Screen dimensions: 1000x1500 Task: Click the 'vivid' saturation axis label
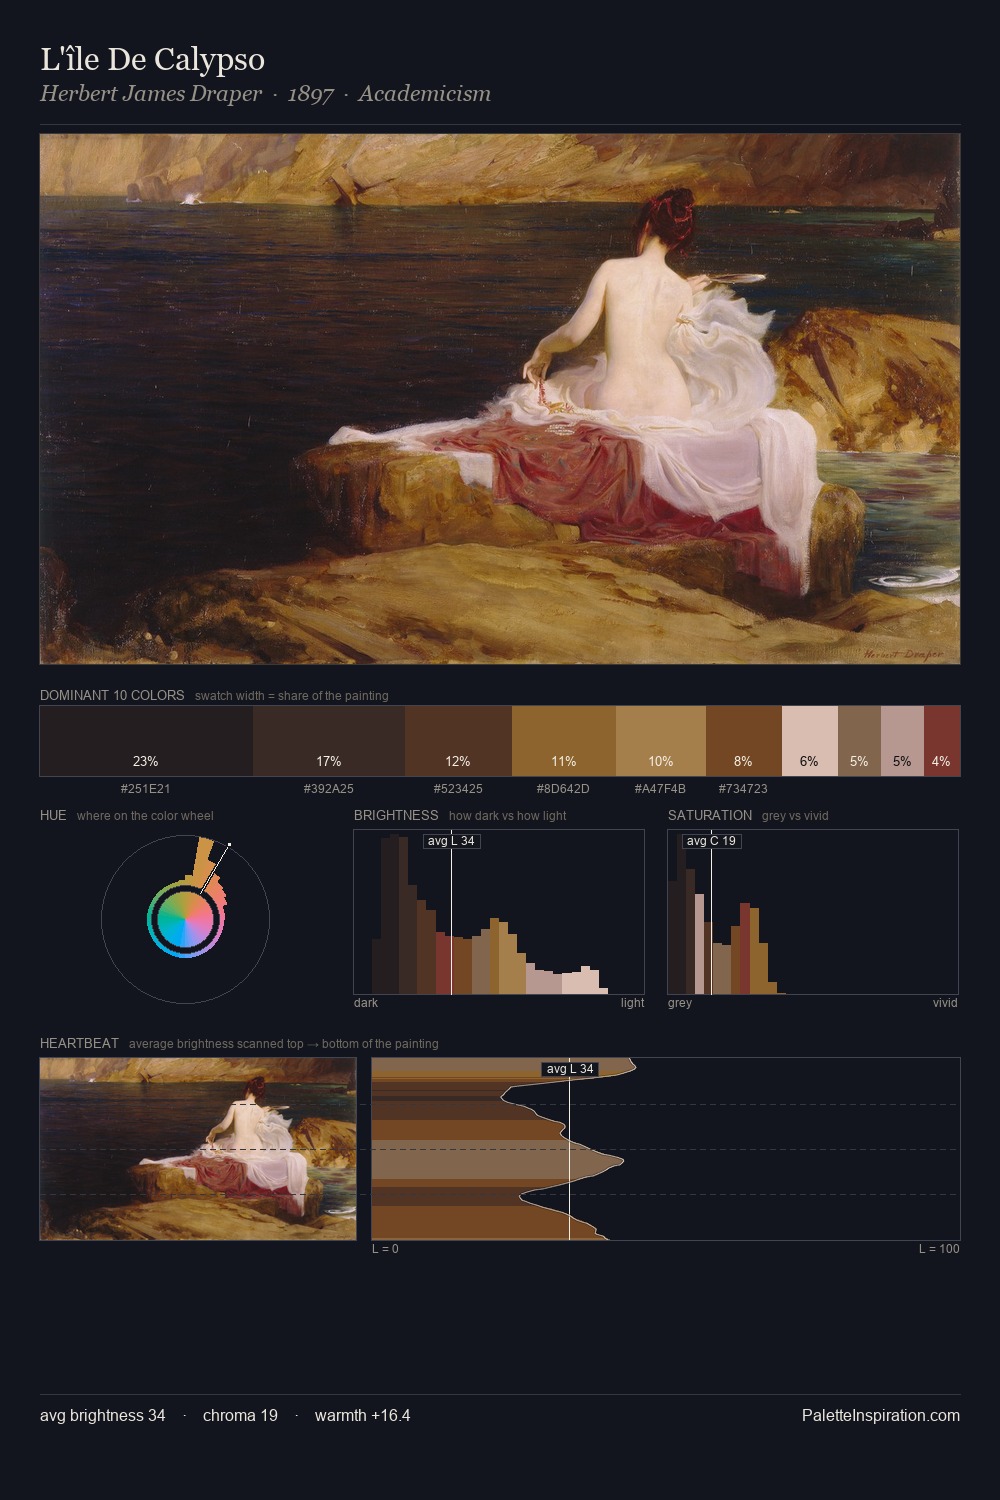tap(945, 1003)
